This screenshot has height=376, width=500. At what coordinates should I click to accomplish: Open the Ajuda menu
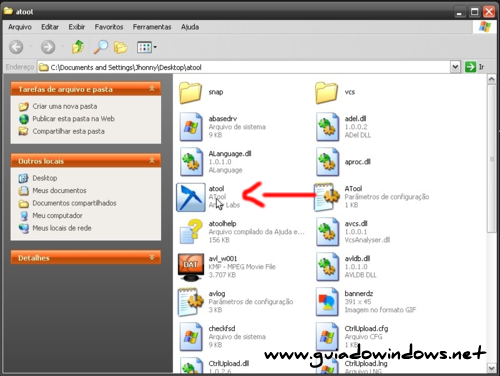190,27
